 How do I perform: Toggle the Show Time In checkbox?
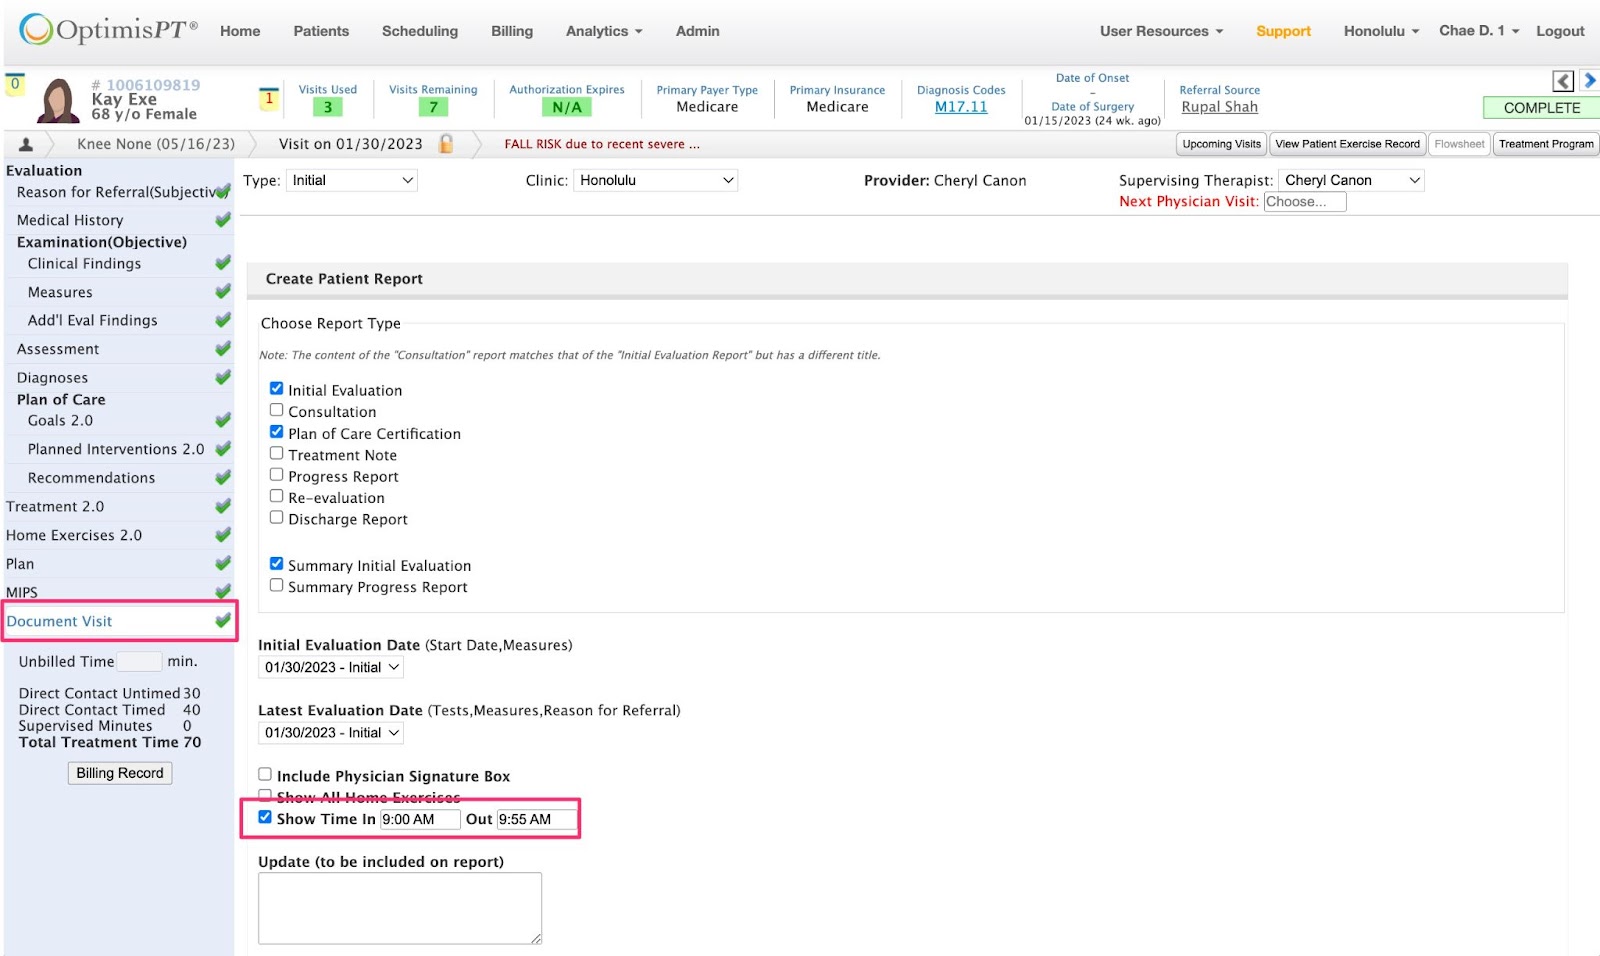265,817
